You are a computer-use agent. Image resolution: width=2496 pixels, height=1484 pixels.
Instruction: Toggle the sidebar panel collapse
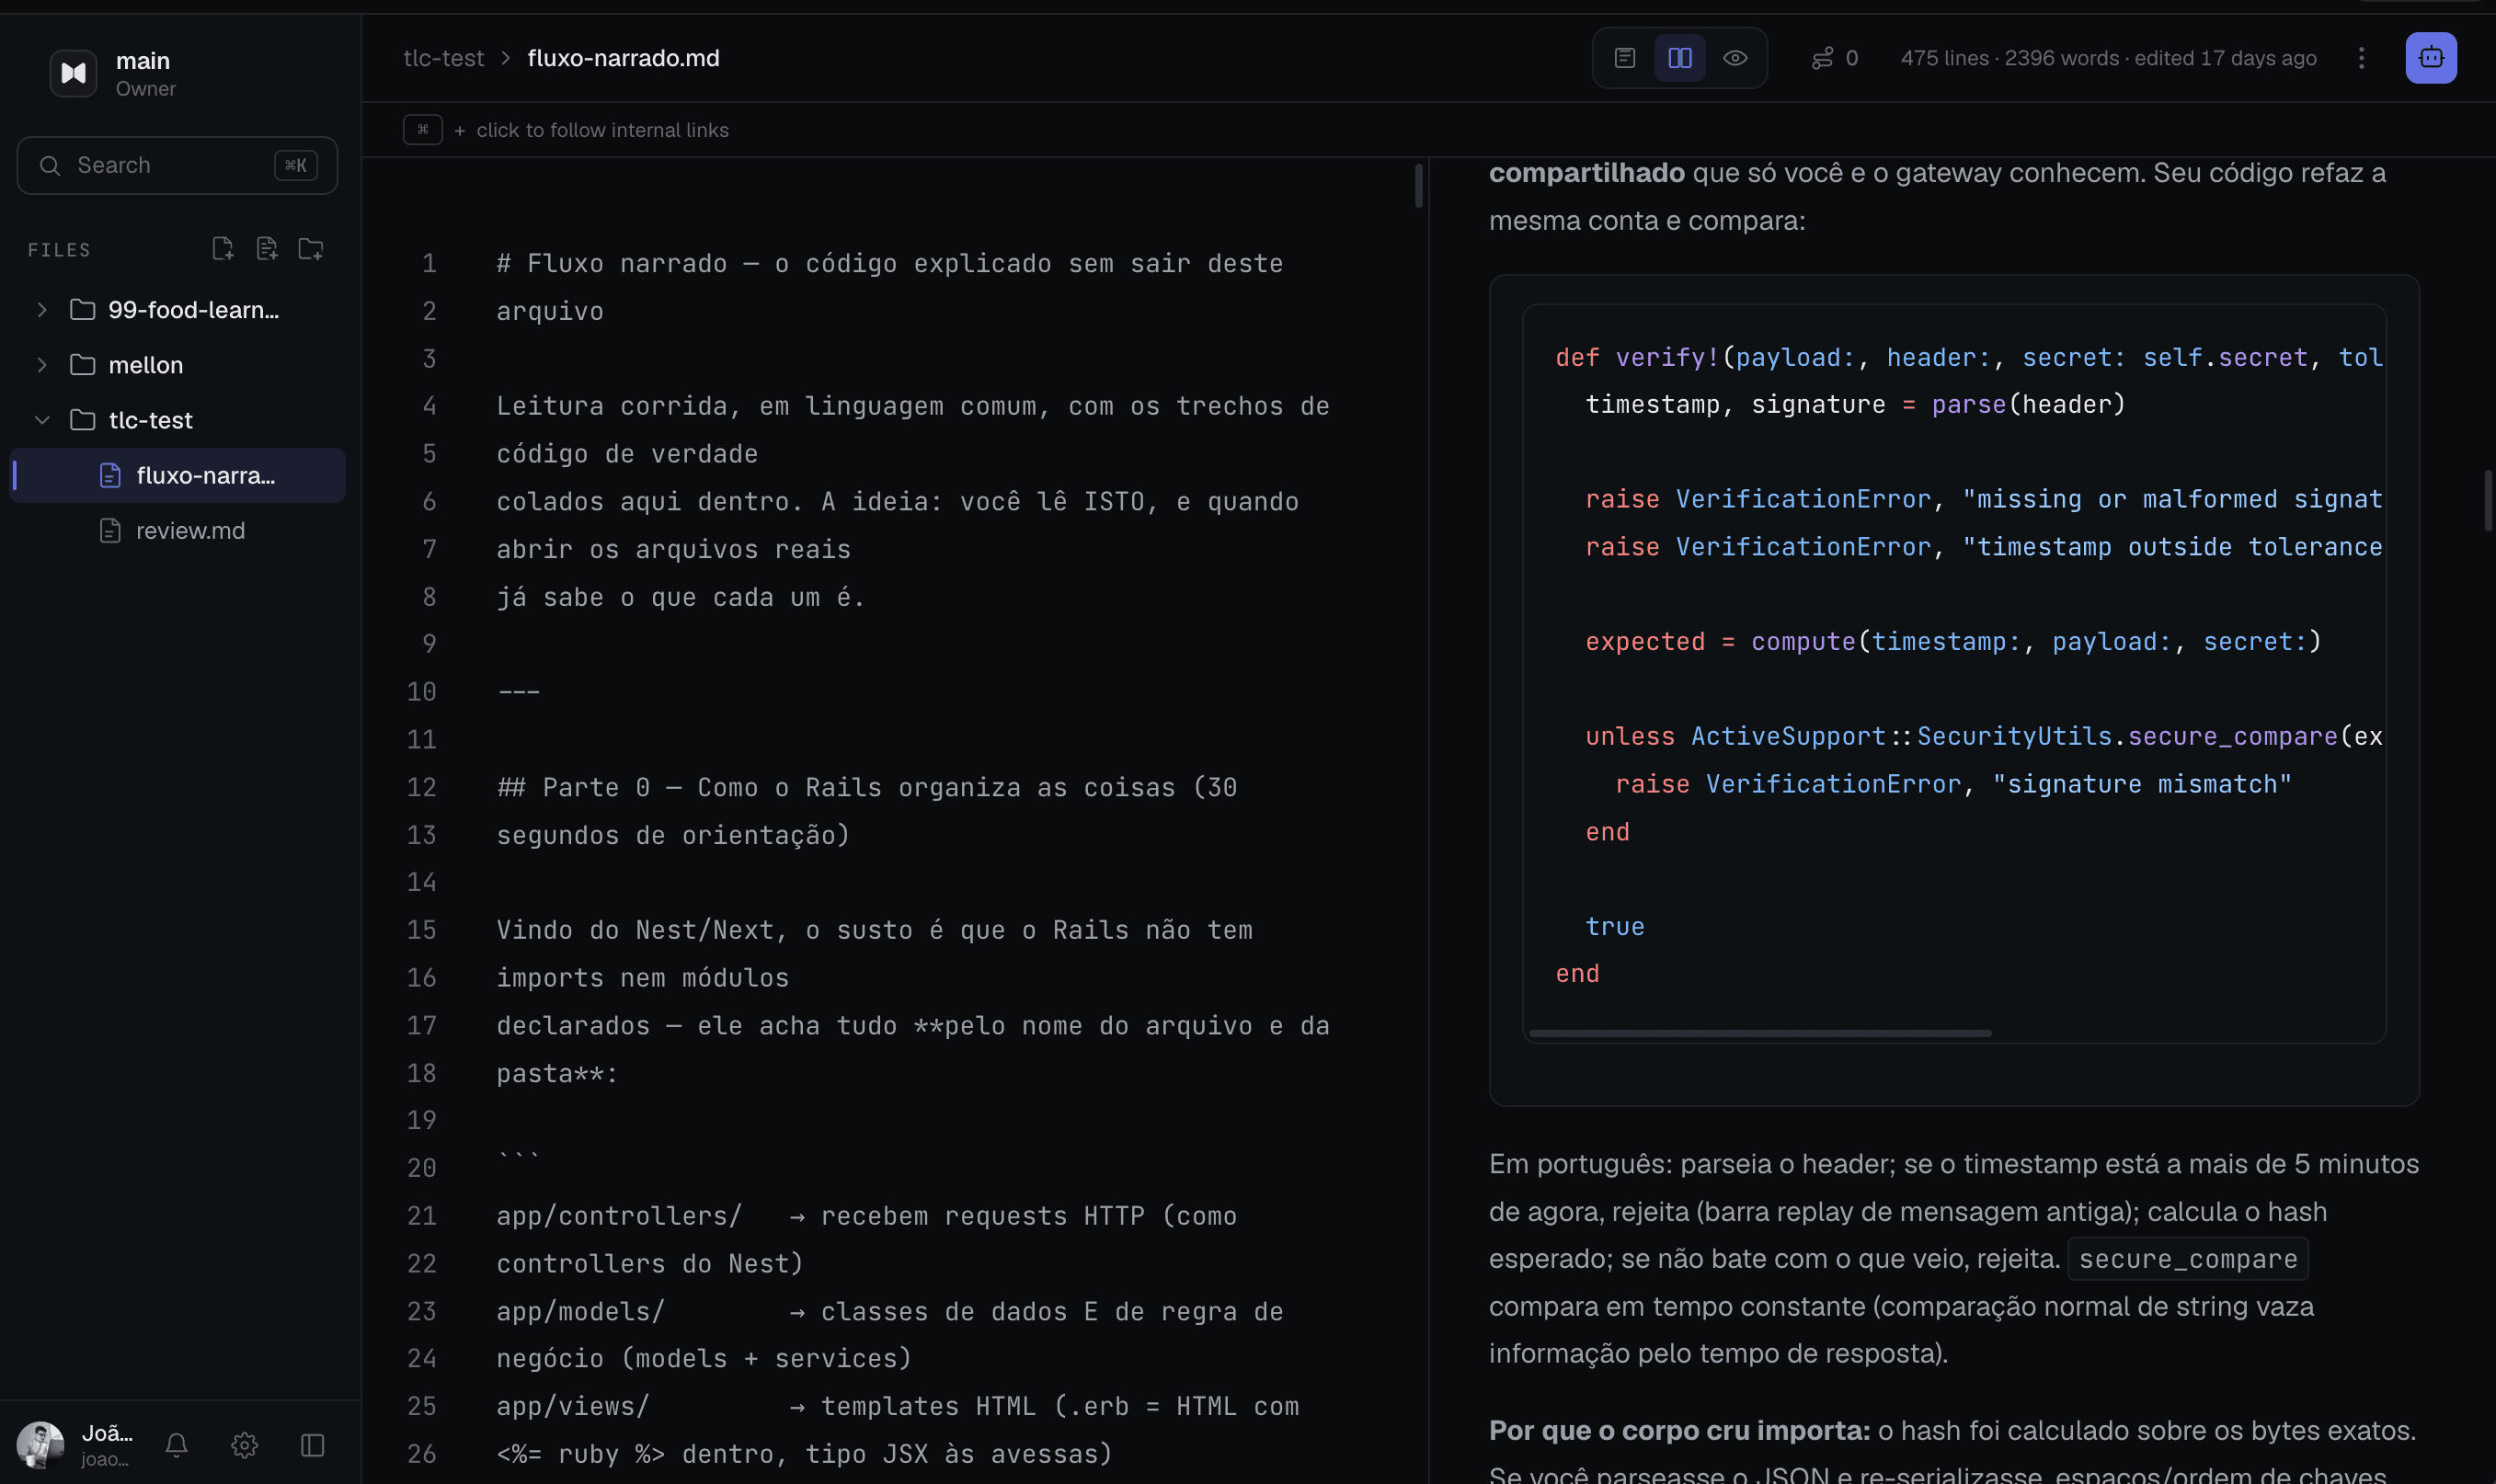pyautogui.click(x=313, y=1445)
